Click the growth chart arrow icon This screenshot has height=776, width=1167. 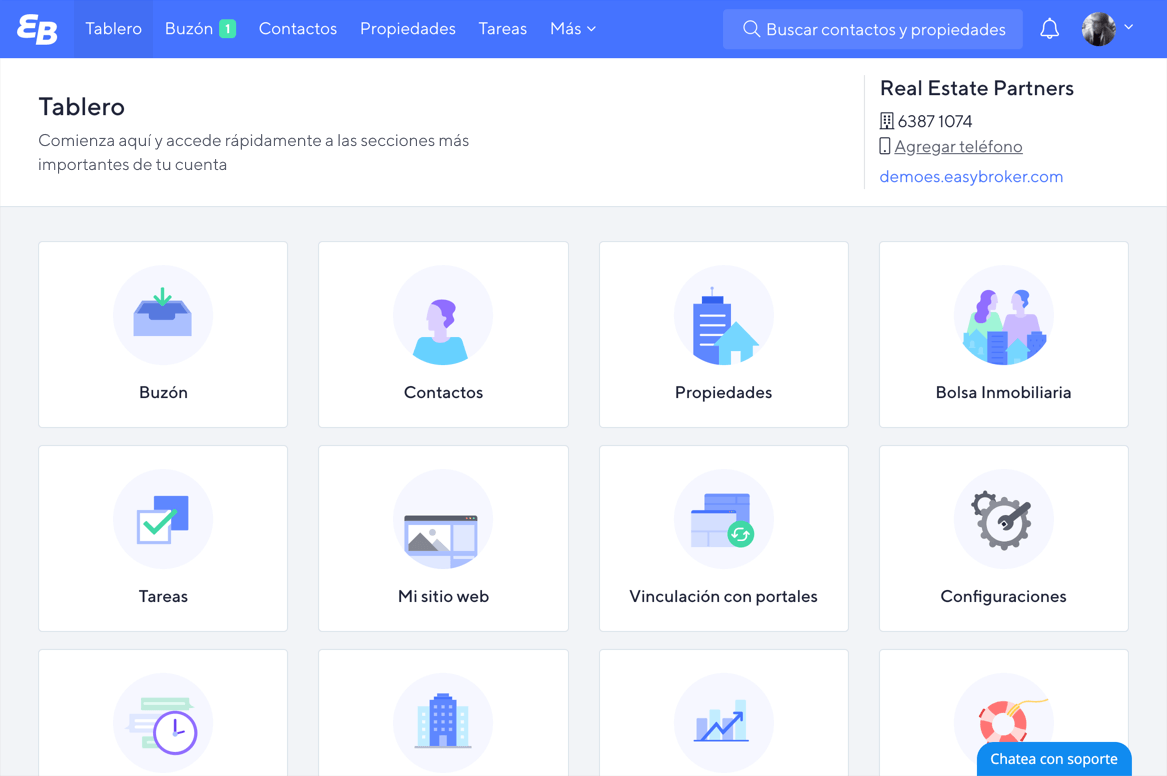723,722
